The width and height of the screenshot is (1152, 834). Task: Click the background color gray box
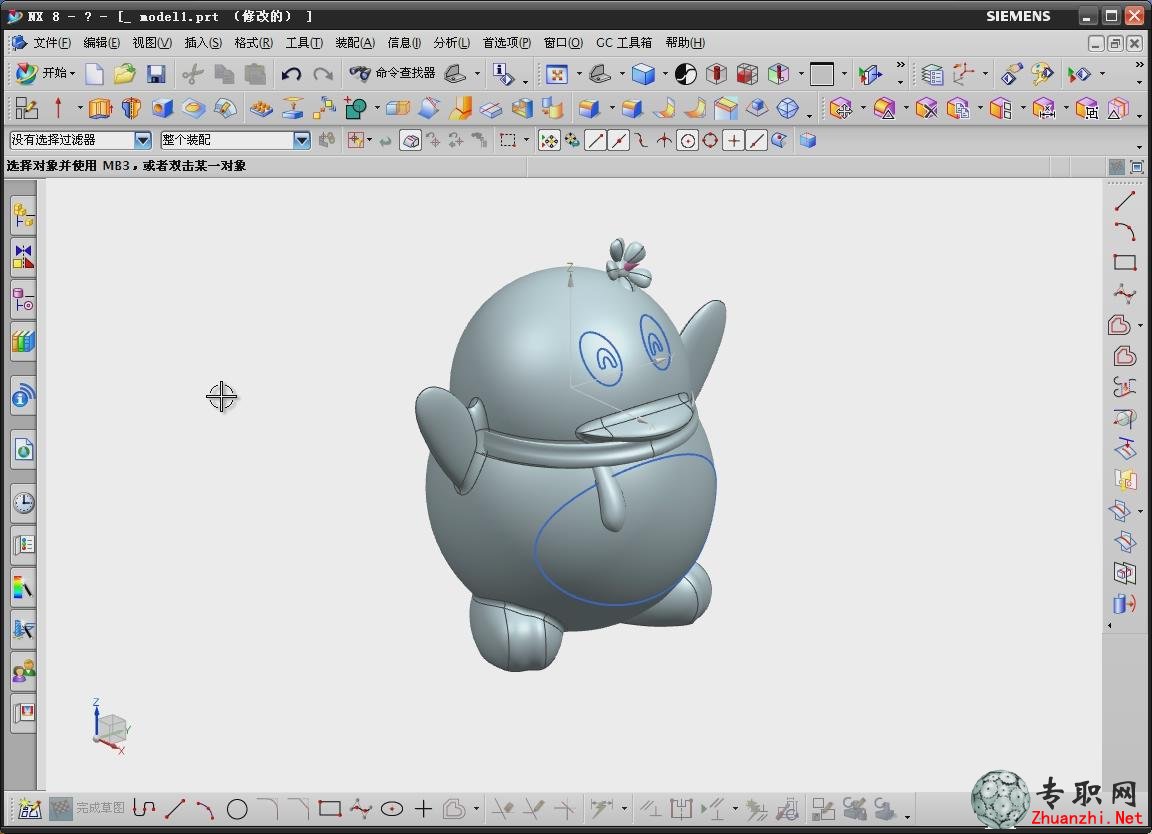point(821,73)
